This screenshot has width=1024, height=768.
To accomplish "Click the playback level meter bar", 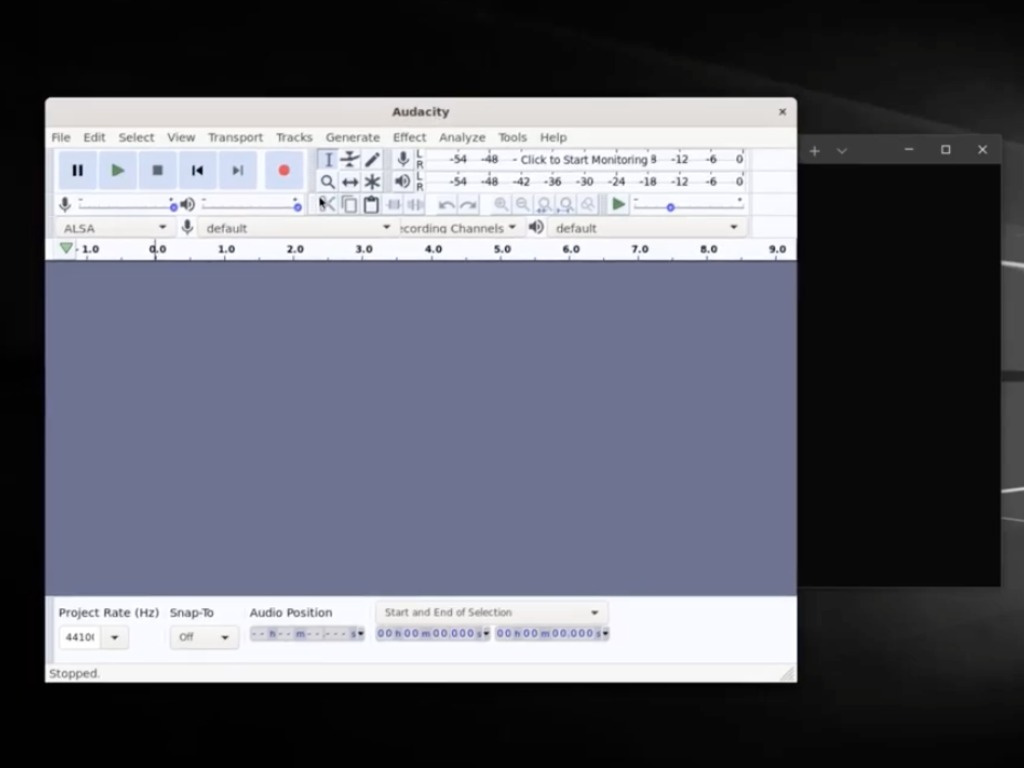I will coord(584,182).
